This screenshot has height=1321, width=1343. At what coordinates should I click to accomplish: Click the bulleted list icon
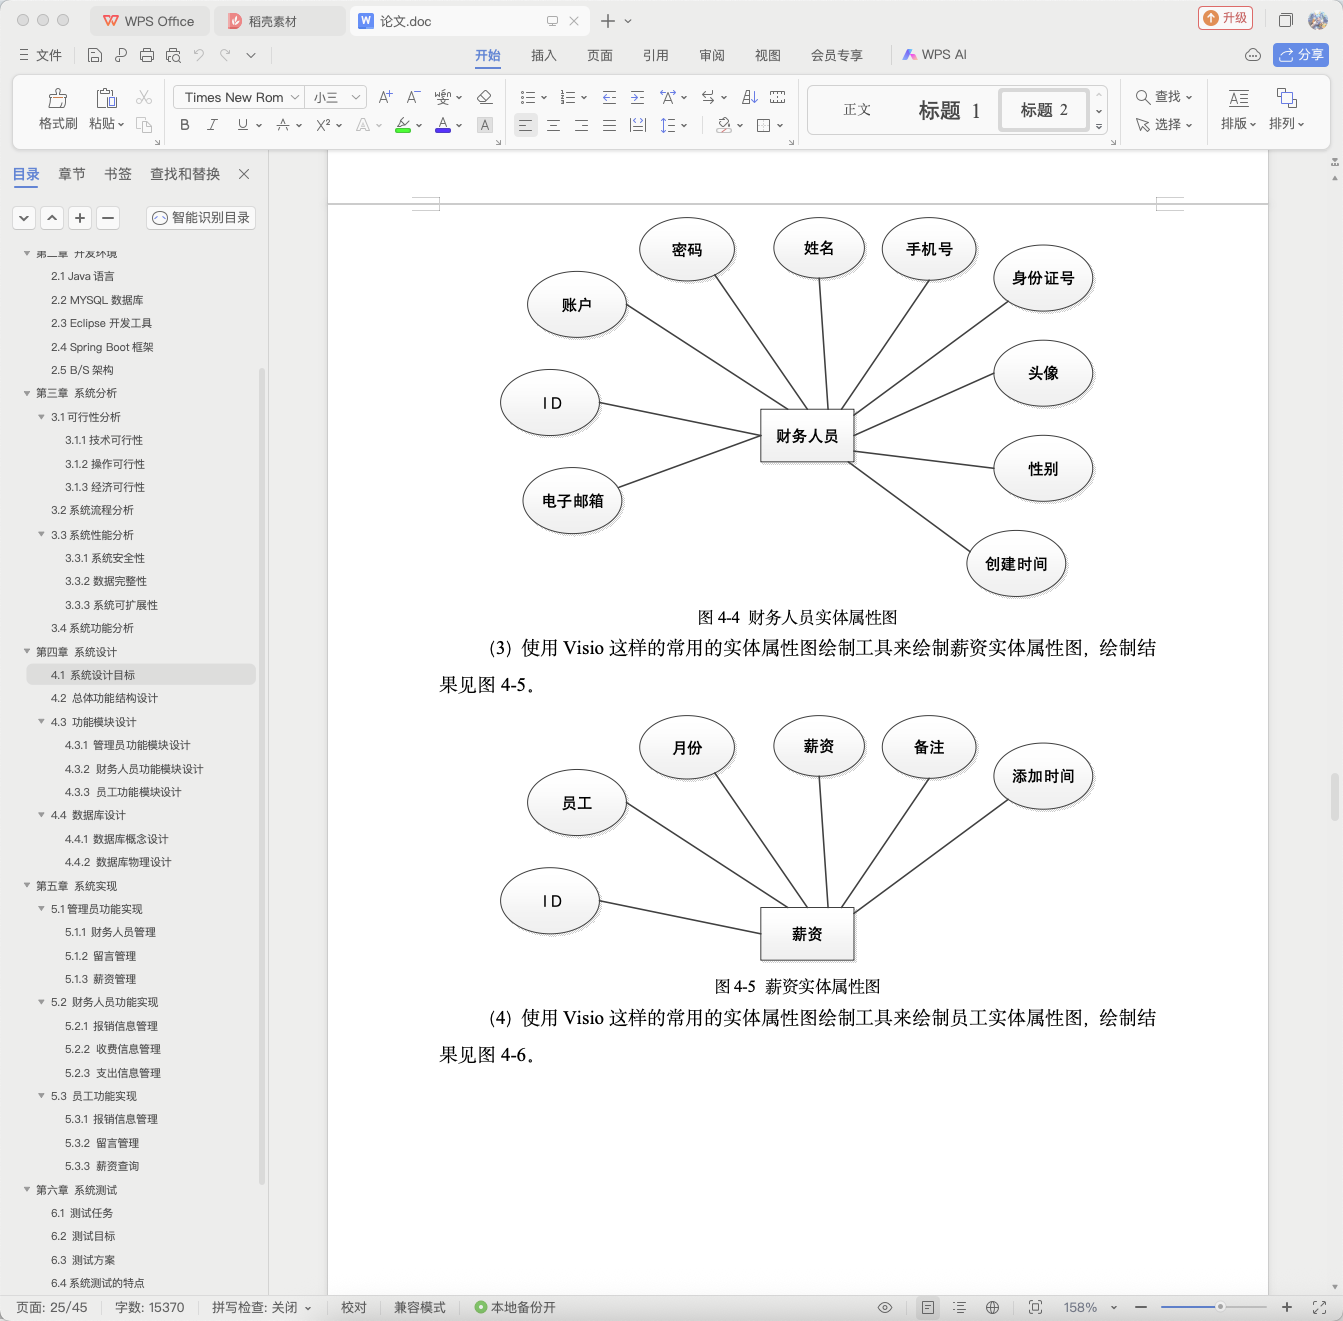[x=528, y=97]
